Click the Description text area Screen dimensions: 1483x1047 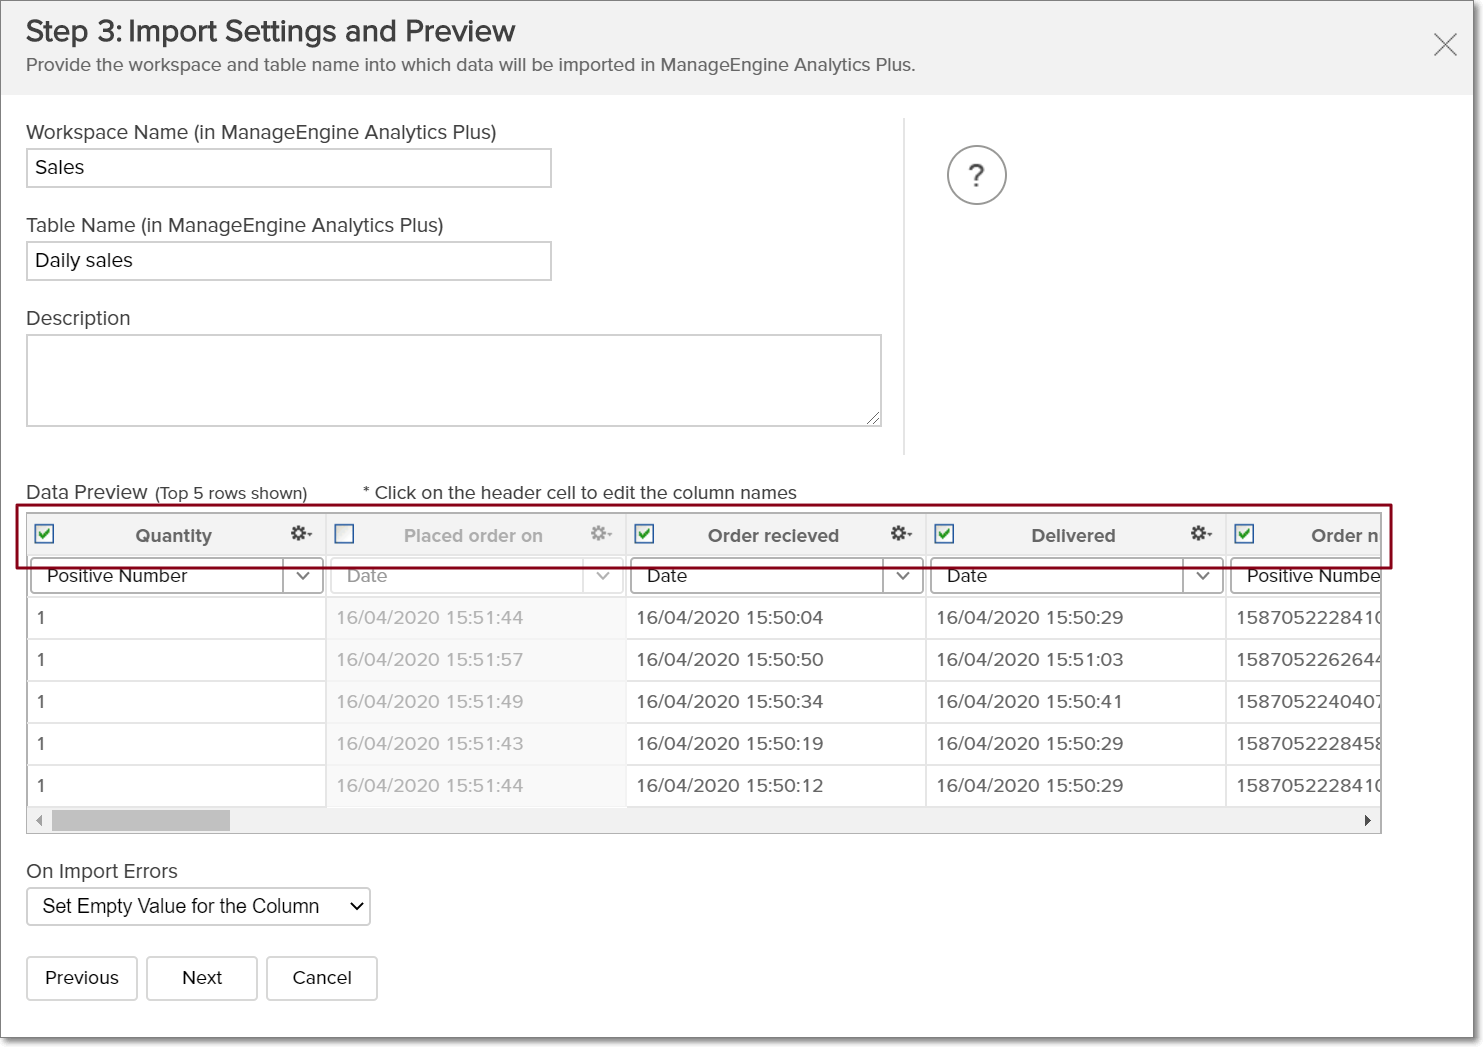point(453,380)
